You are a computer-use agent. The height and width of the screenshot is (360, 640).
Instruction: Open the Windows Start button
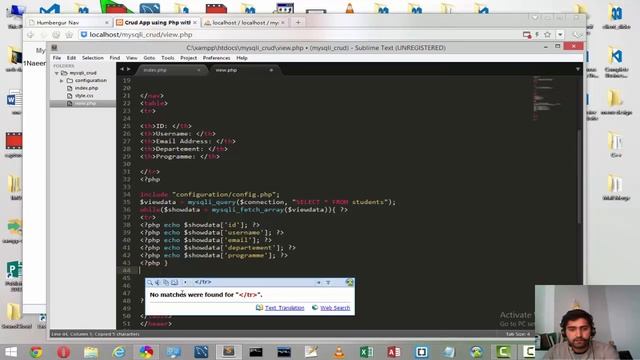pyautogui.click(x=11, y=352)
